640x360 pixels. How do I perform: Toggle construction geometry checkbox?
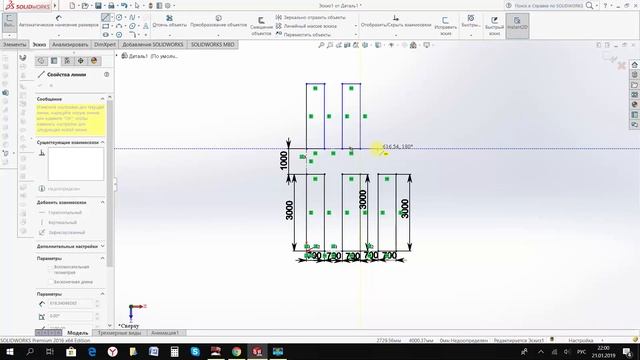coord(51,267)
